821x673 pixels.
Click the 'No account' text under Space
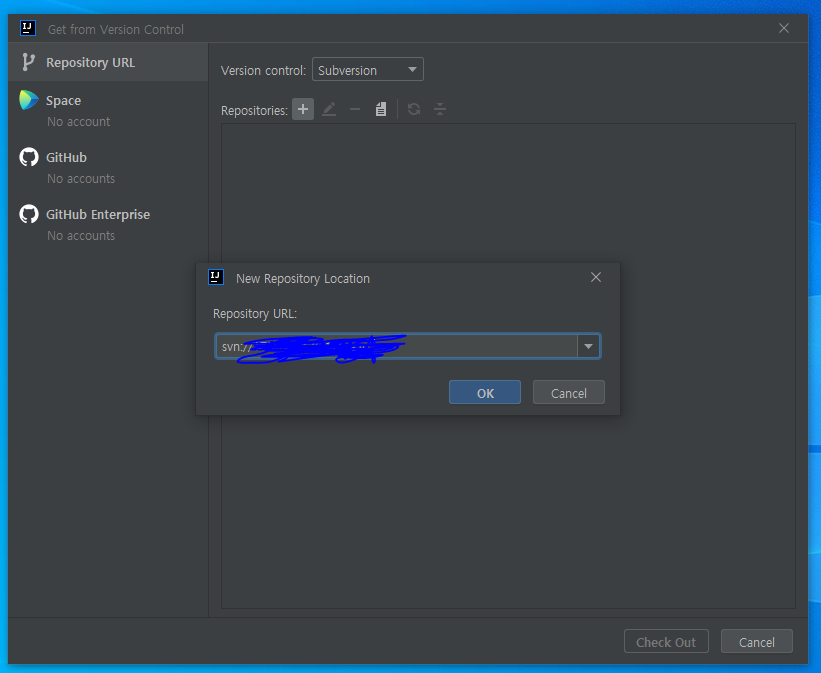(79, 122)
